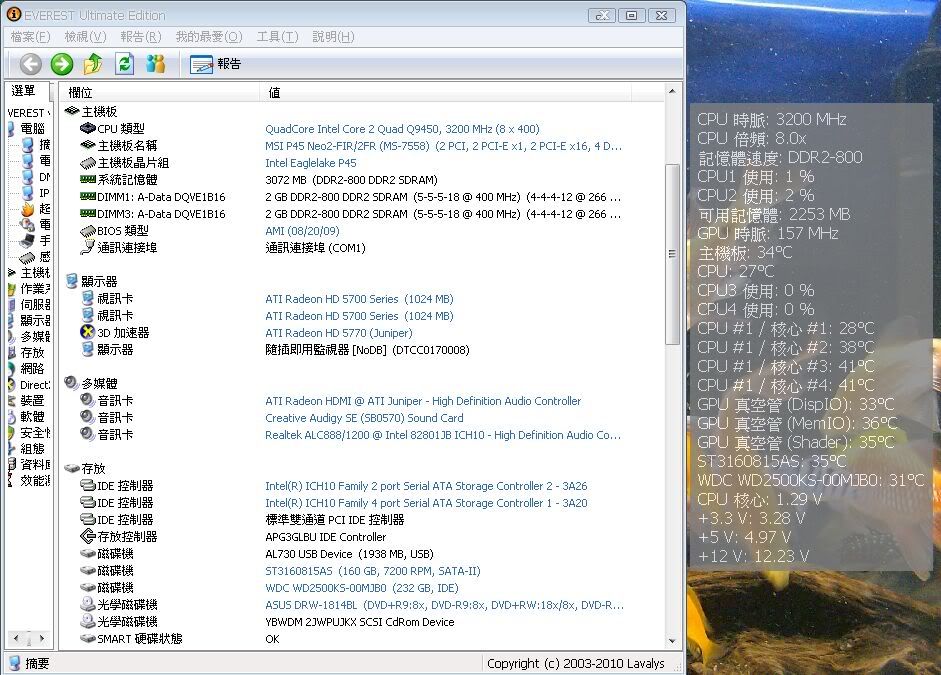
Task: Open ICH10 2 port SATA Controller link
Action: point(426,486)
